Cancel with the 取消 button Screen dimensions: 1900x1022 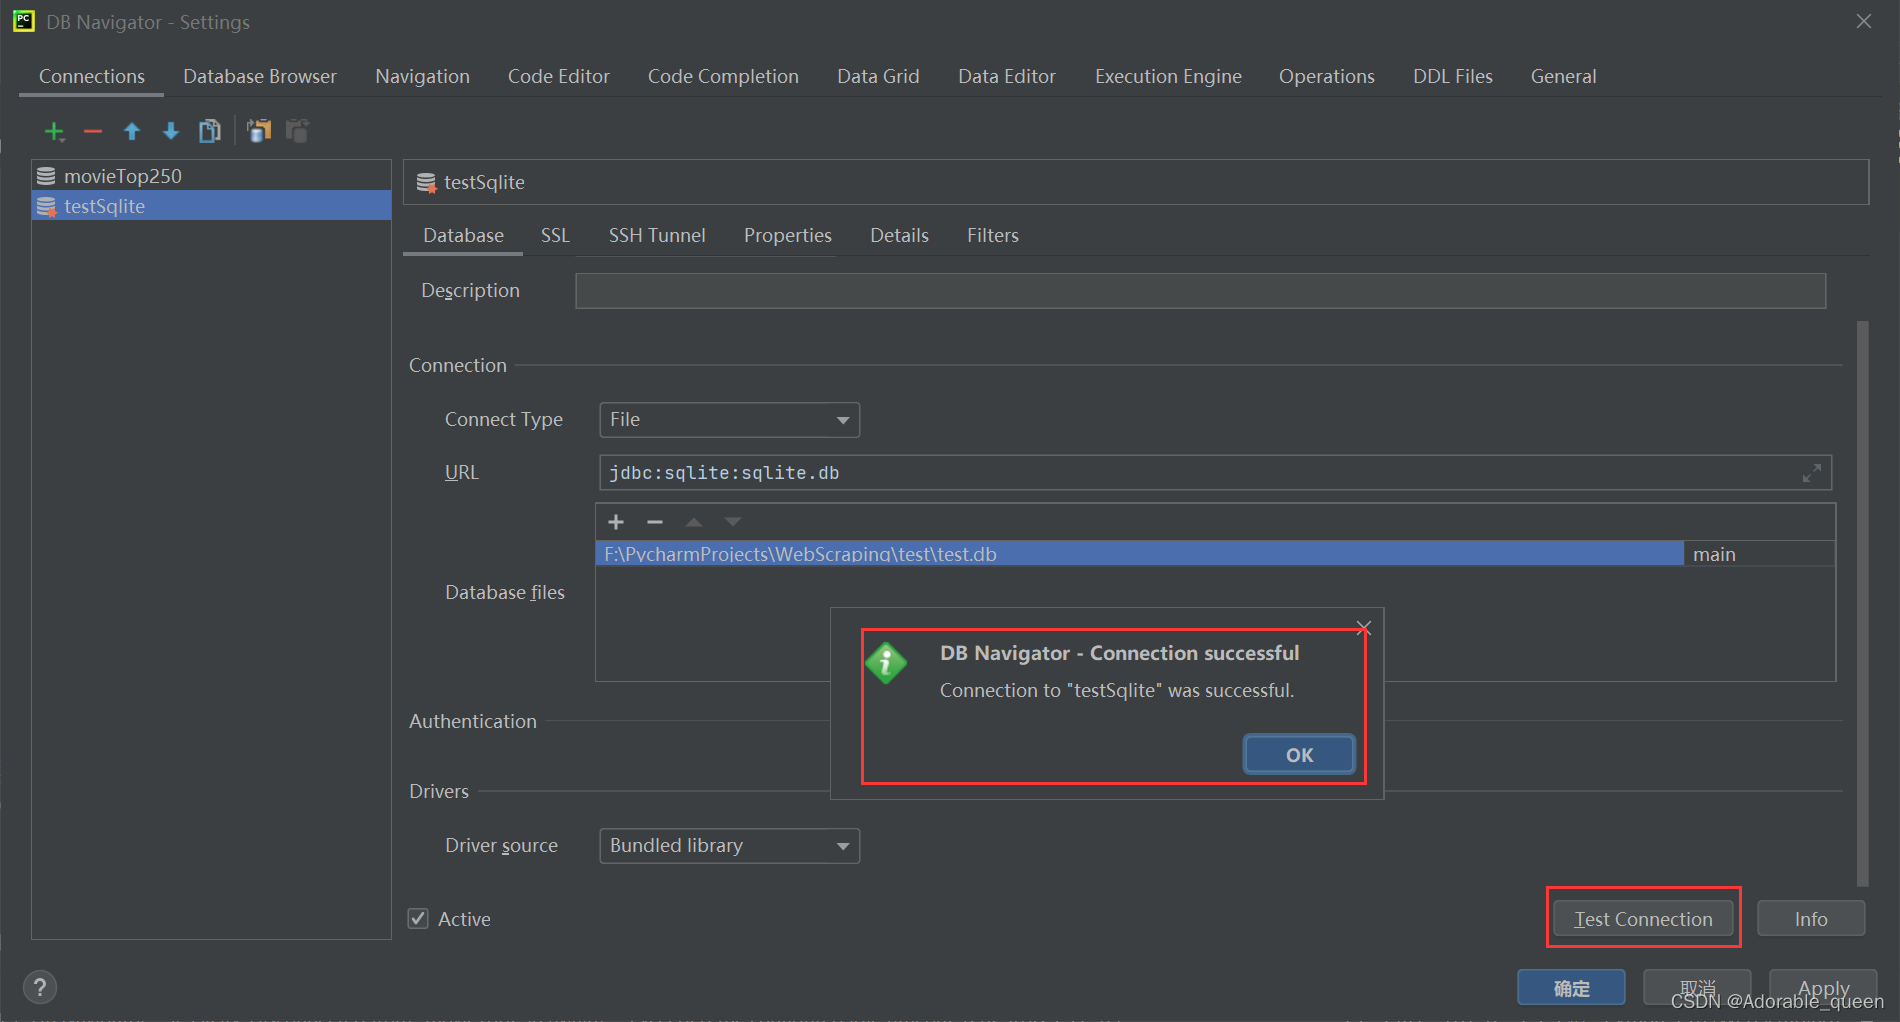click(x=1697, y=988)
